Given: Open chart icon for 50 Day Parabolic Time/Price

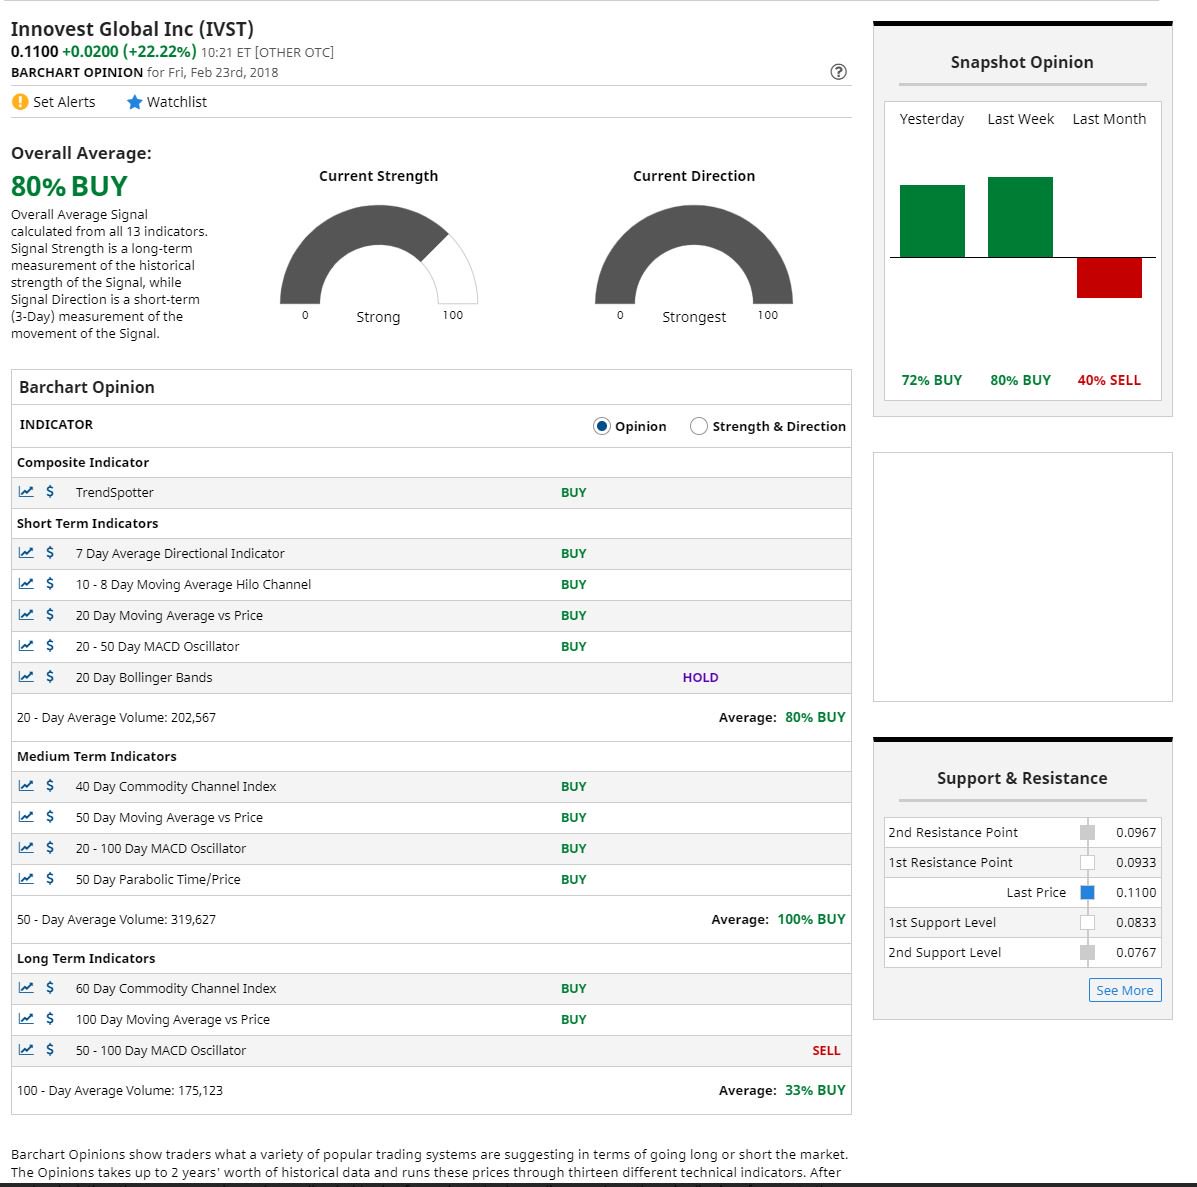Looking at the screenshot, I should [26, 879].
